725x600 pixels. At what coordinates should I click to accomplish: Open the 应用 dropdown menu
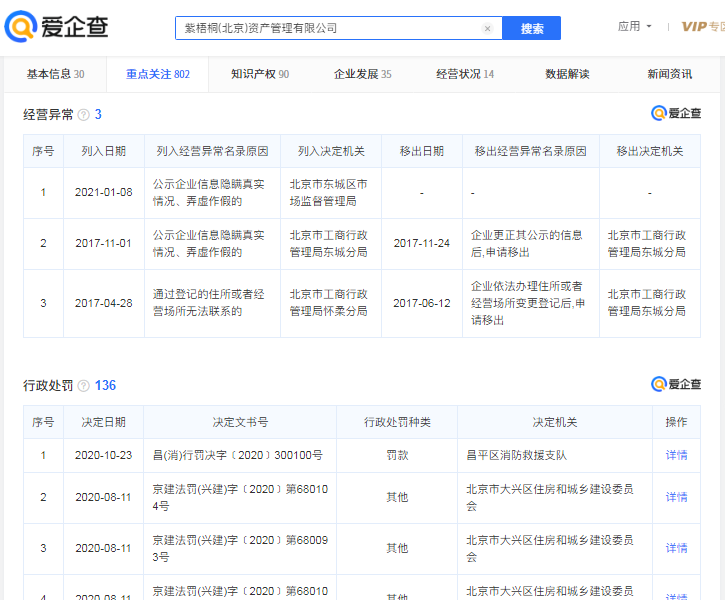click(635, 26)
